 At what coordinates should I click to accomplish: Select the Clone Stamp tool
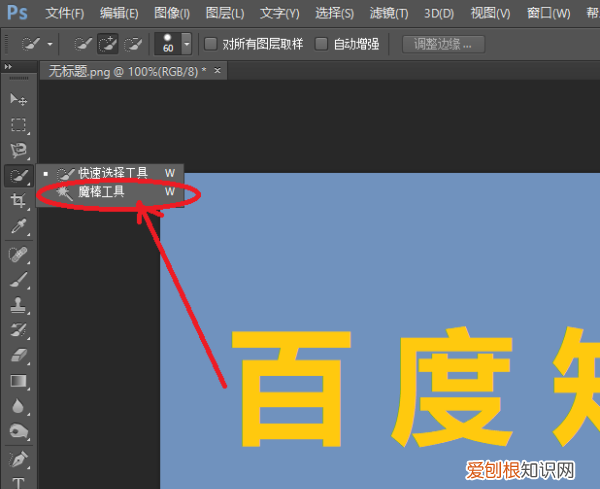[18, 305]
